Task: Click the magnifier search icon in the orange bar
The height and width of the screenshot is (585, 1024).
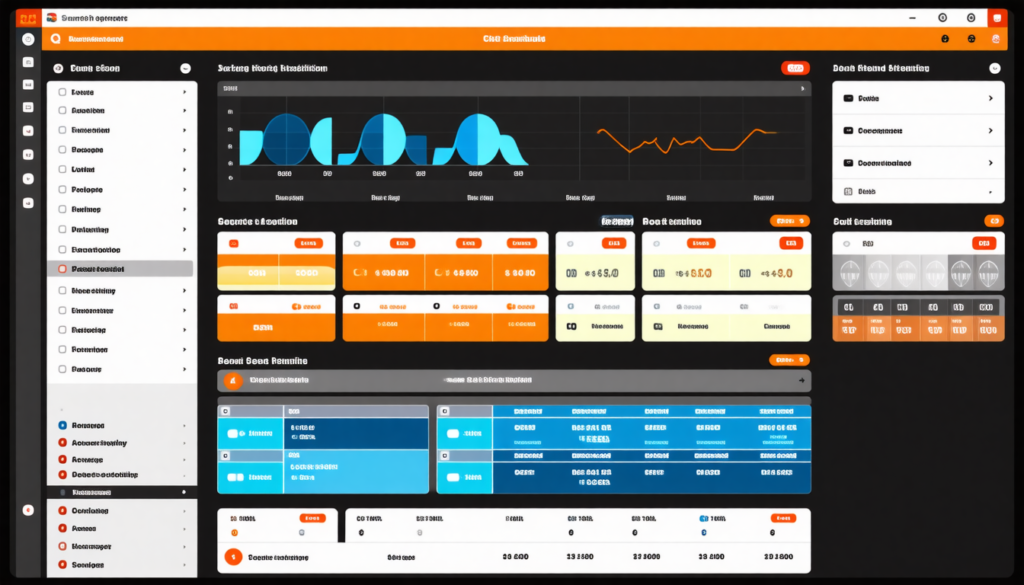Action: [56, 39]
